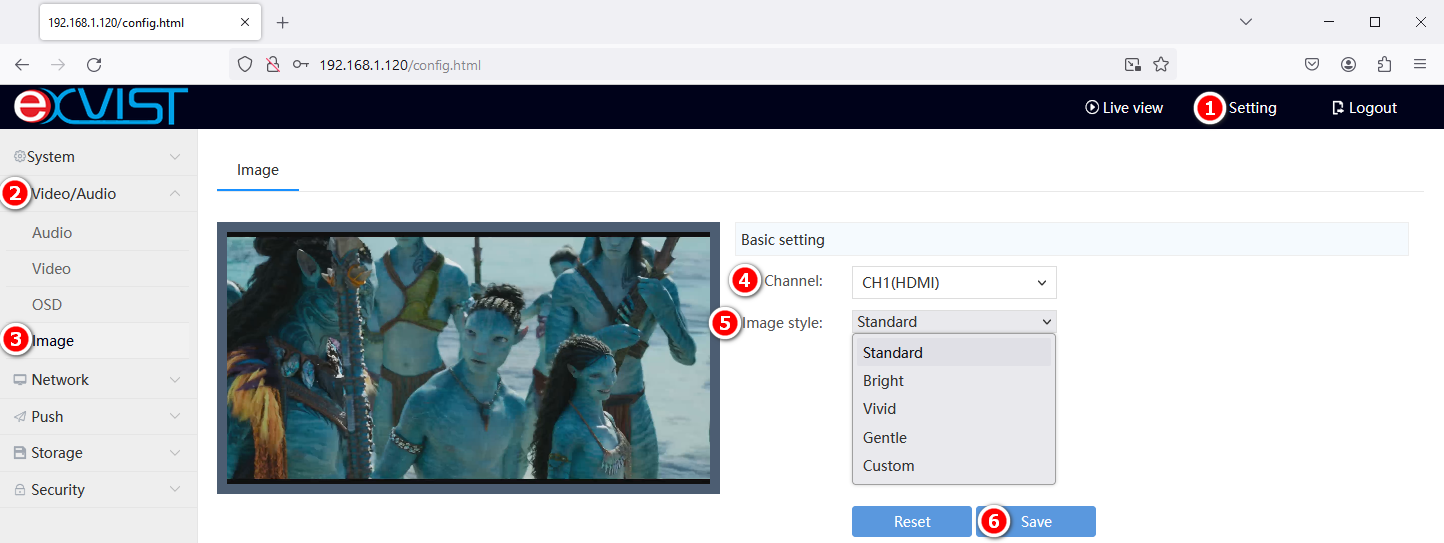This screenshot has height=543, width=1444.
Task: Expand the System menu chevron
Action: (175, 157)
